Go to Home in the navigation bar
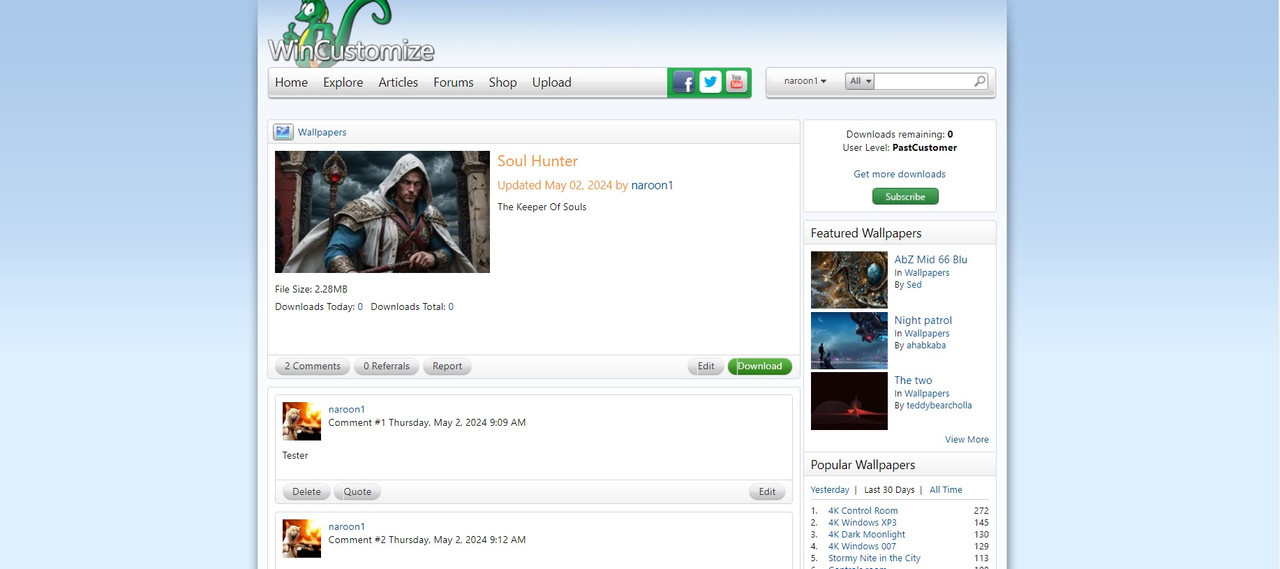Viewport: 1280px width, 569px height. pos(291,82)
